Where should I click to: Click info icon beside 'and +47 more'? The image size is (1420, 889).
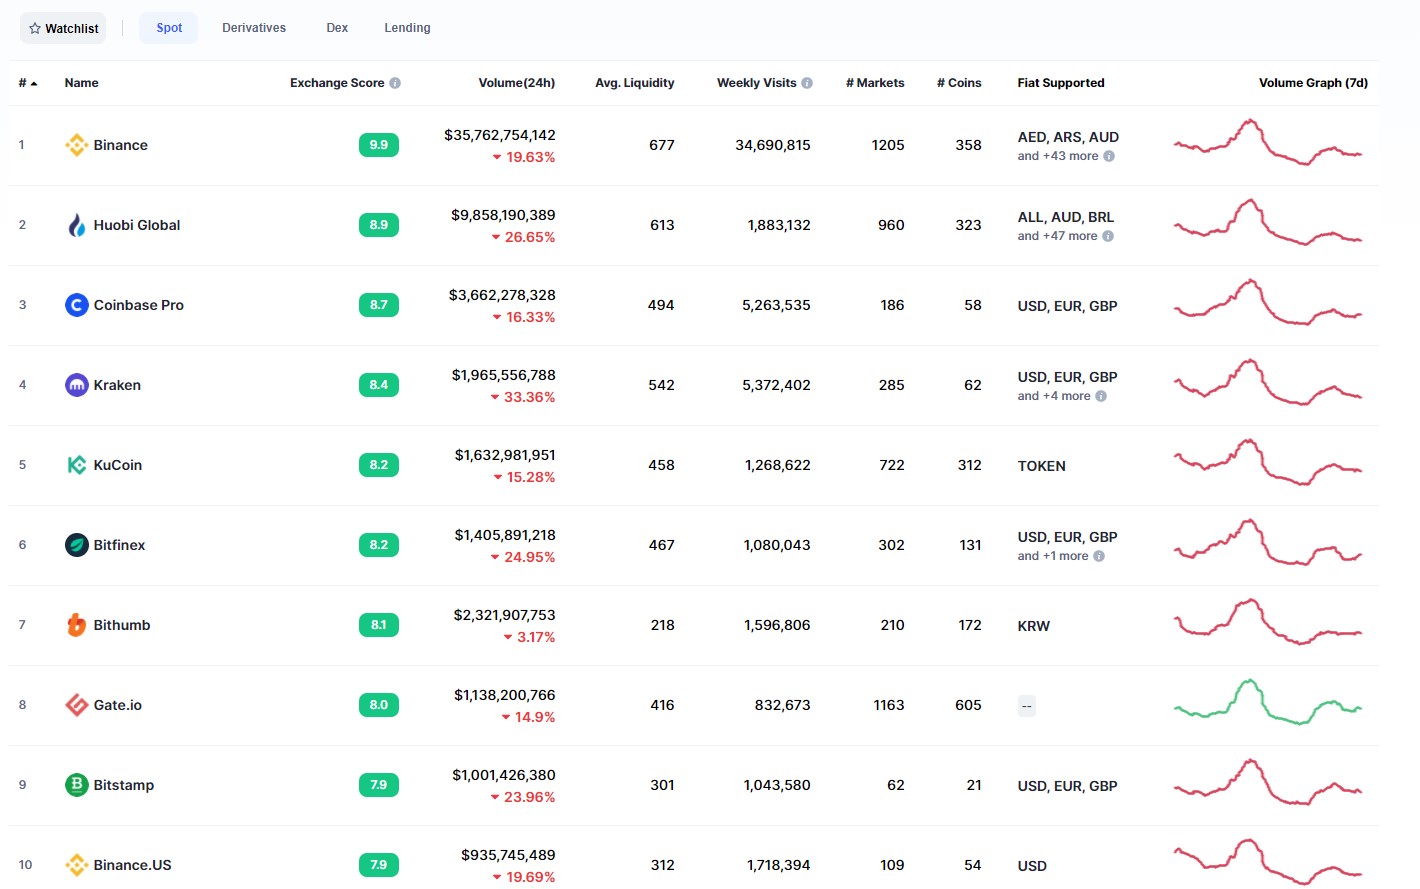pos(1108,236)
